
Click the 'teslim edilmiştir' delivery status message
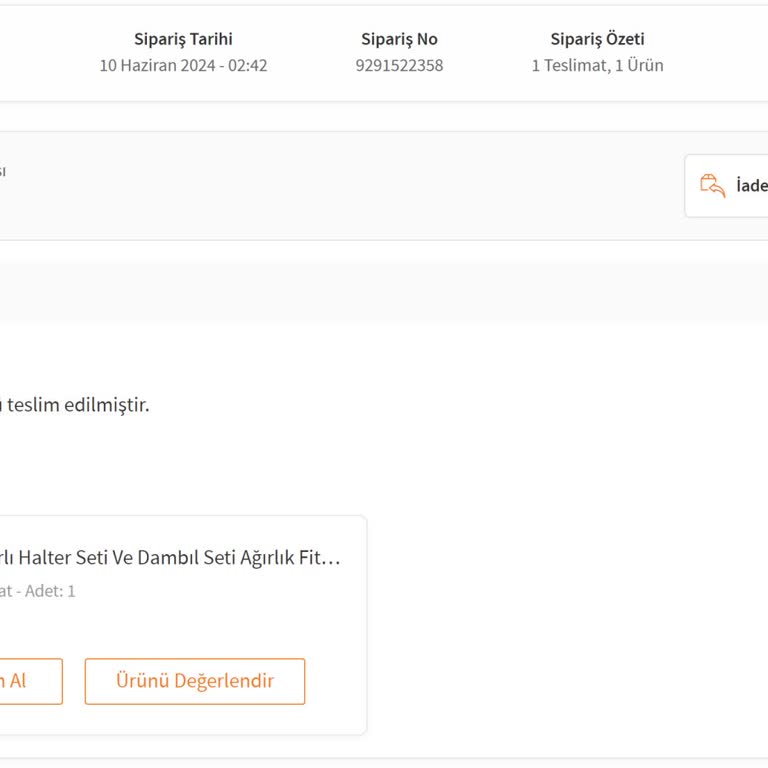point(78,405)
